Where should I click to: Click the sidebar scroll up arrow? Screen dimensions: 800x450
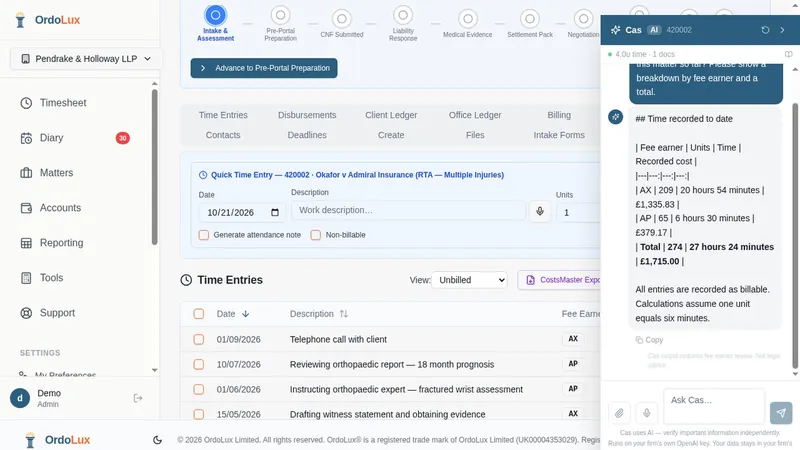(x=155, y=84)
